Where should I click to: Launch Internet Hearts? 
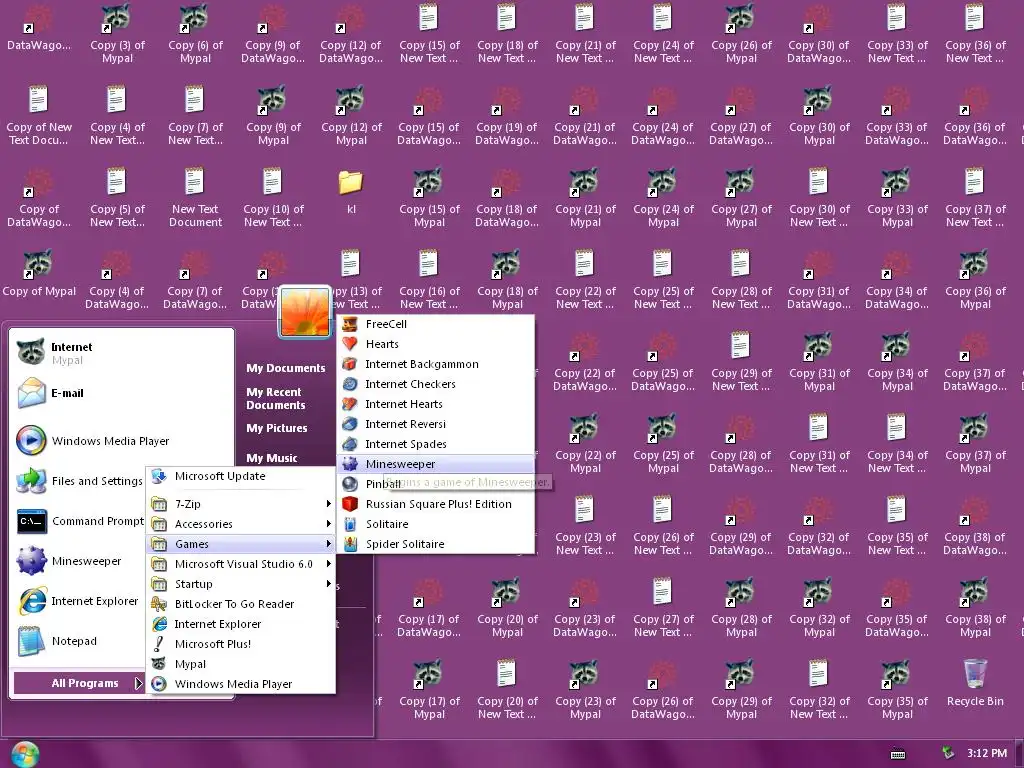coord(436,404)
